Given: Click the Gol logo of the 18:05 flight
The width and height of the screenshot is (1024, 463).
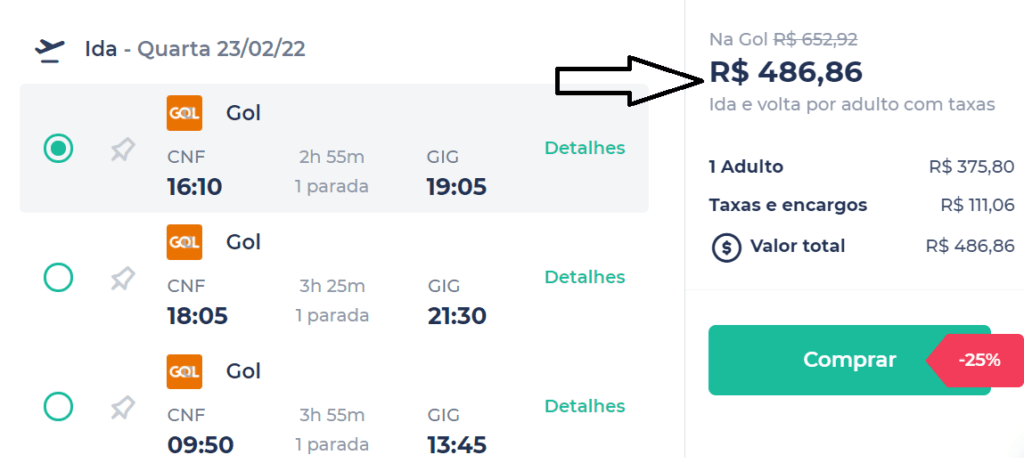Looking at the screenshot, I should pyautogui.click(x=184, y=242).
